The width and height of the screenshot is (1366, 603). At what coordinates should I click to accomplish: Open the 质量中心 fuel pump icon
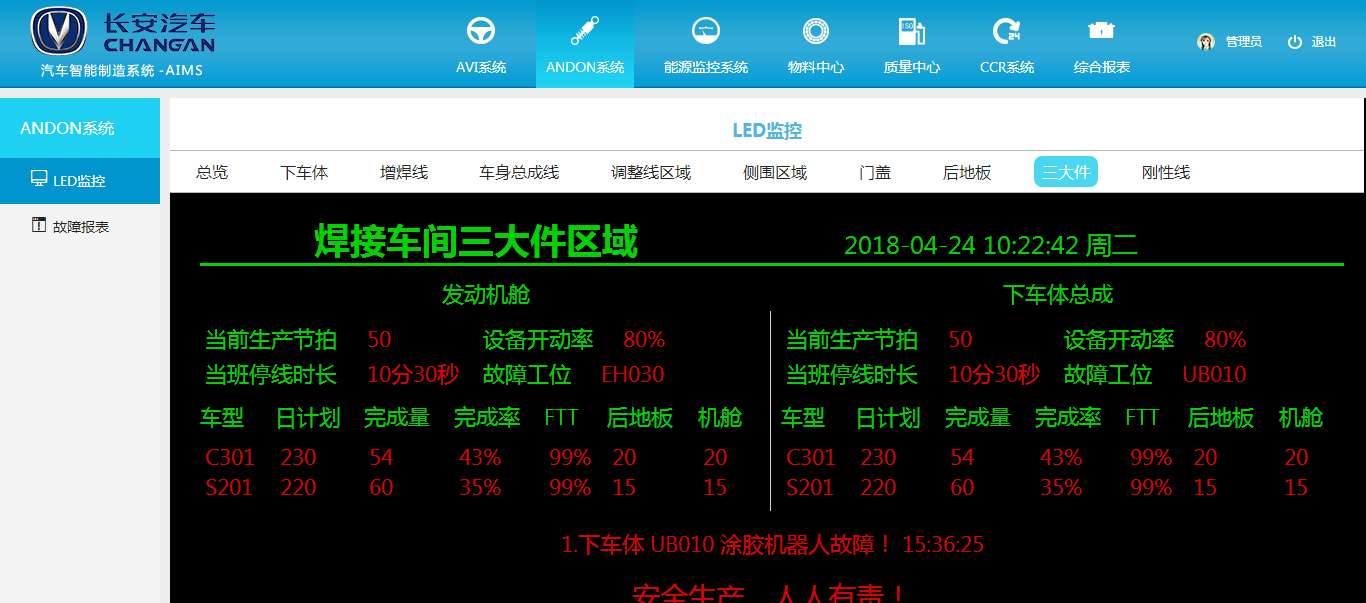pos(911,31)
